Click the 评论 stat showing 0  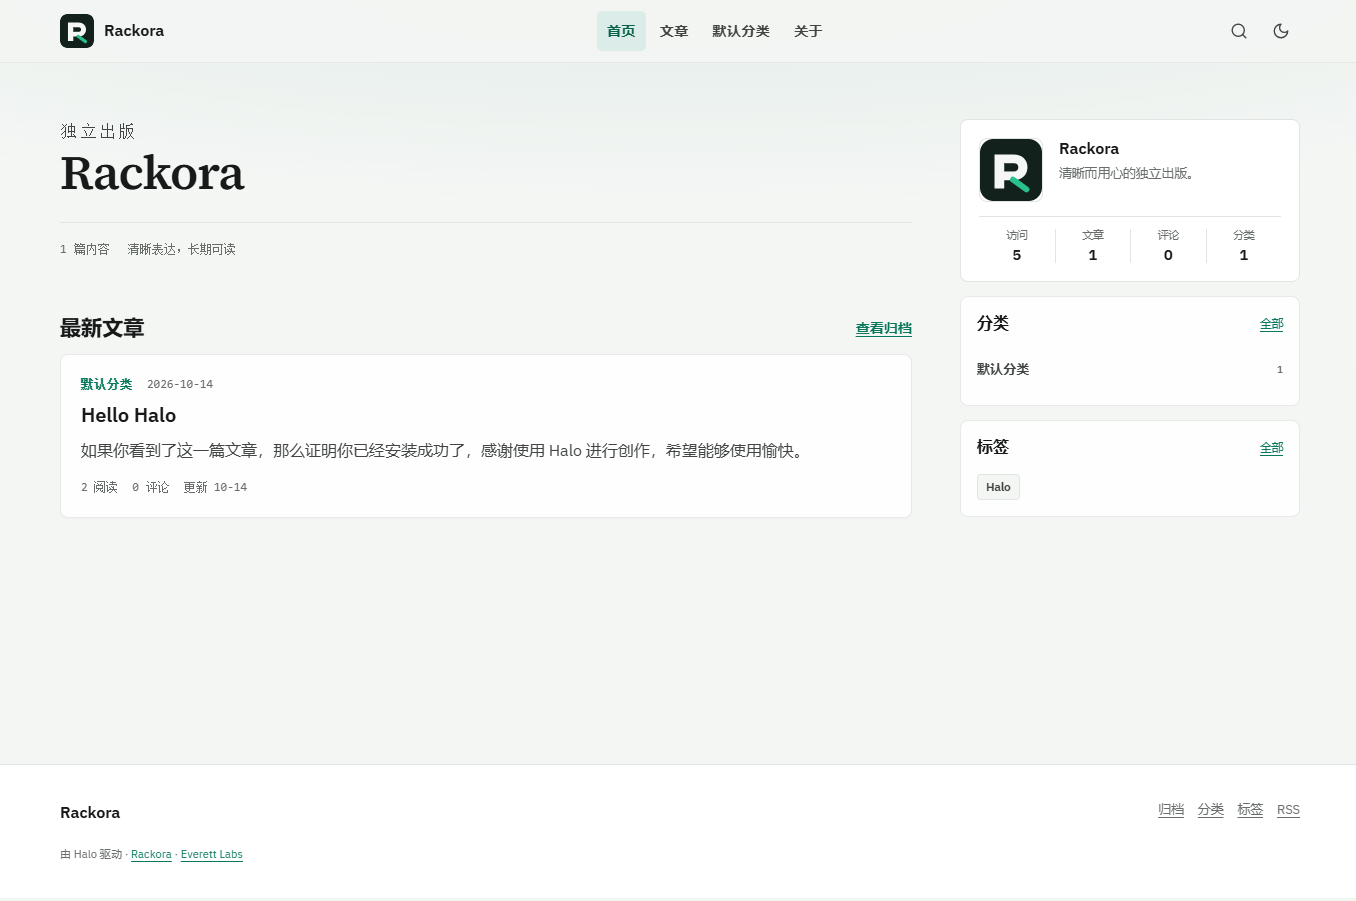(1168, 245)
